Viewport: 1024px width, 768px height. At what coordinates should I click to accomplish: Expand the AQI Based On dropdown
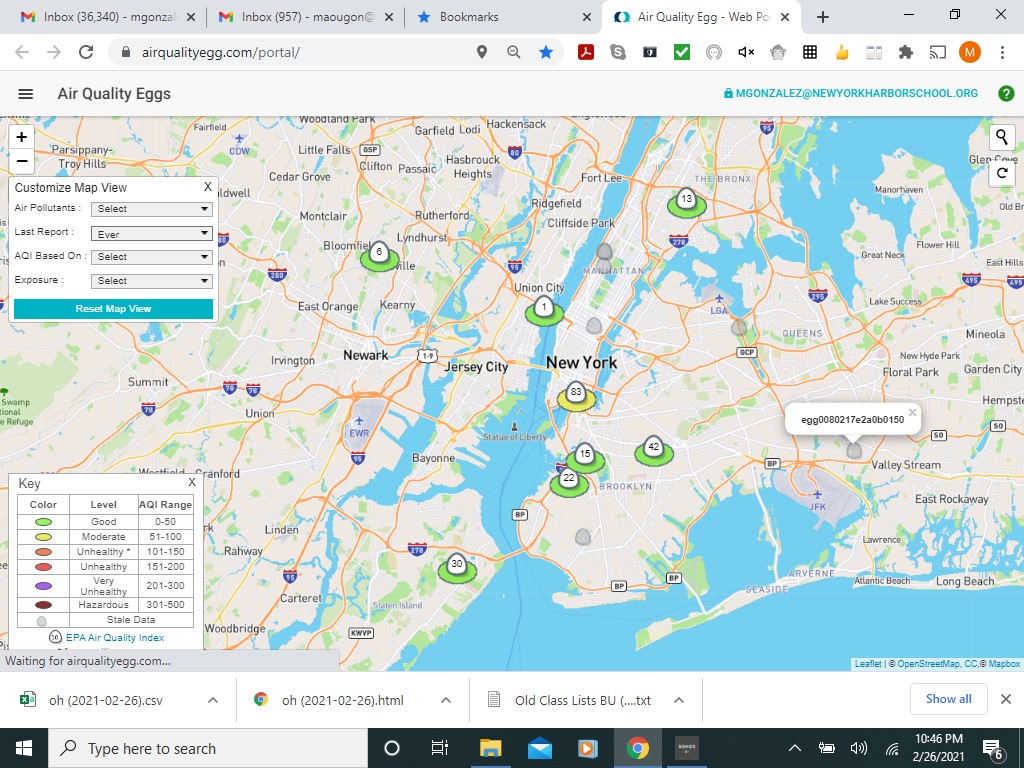tap(152, 257)
